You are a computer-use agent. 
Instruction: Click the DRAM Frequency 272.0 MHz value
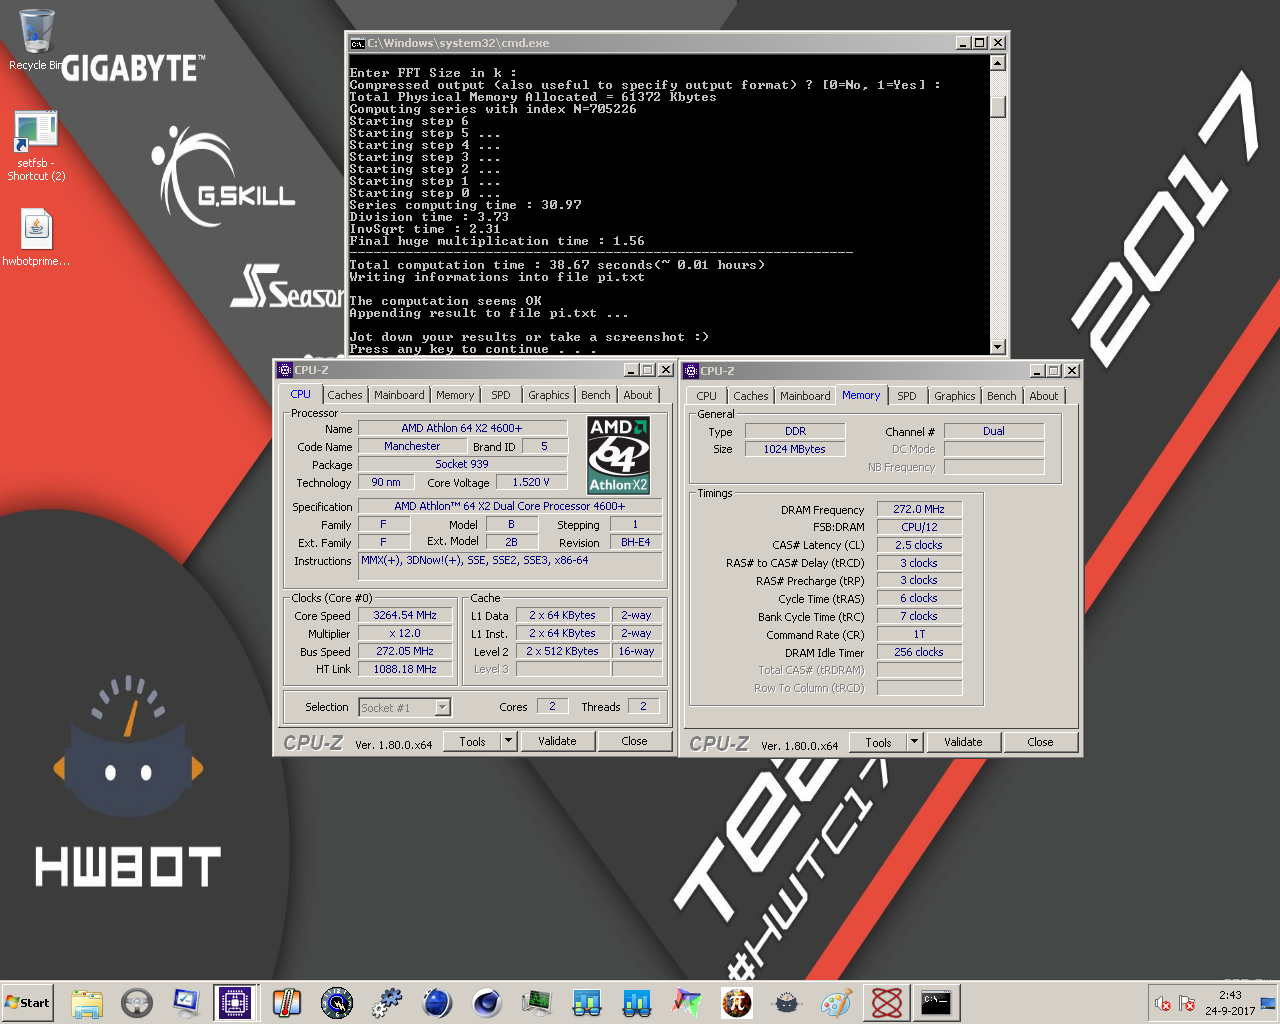(x=919, y=509)
